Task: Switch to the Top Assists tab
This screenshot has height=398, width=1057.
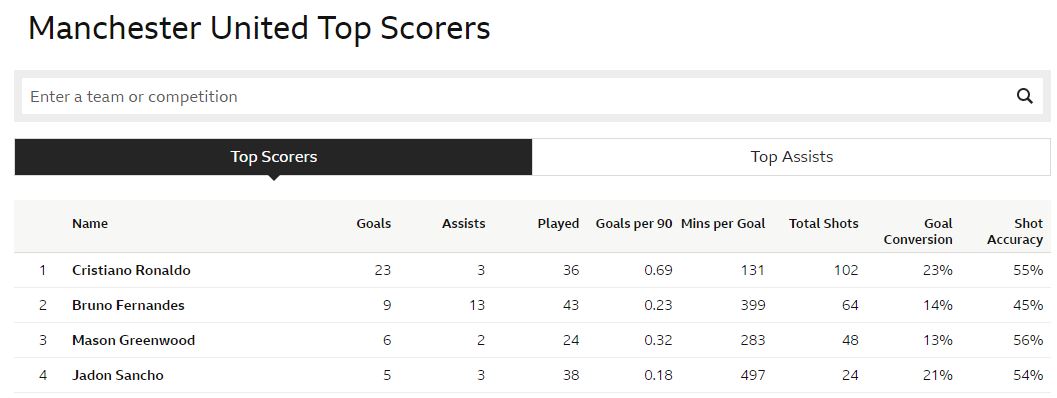Action: click(x=791, y=157)
